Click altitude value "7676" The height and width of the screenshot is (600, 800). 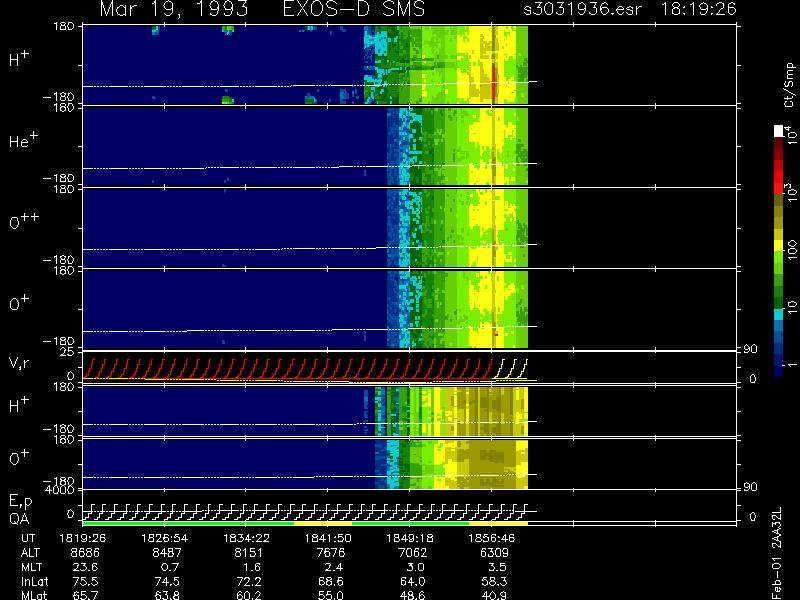pos(331,553)
